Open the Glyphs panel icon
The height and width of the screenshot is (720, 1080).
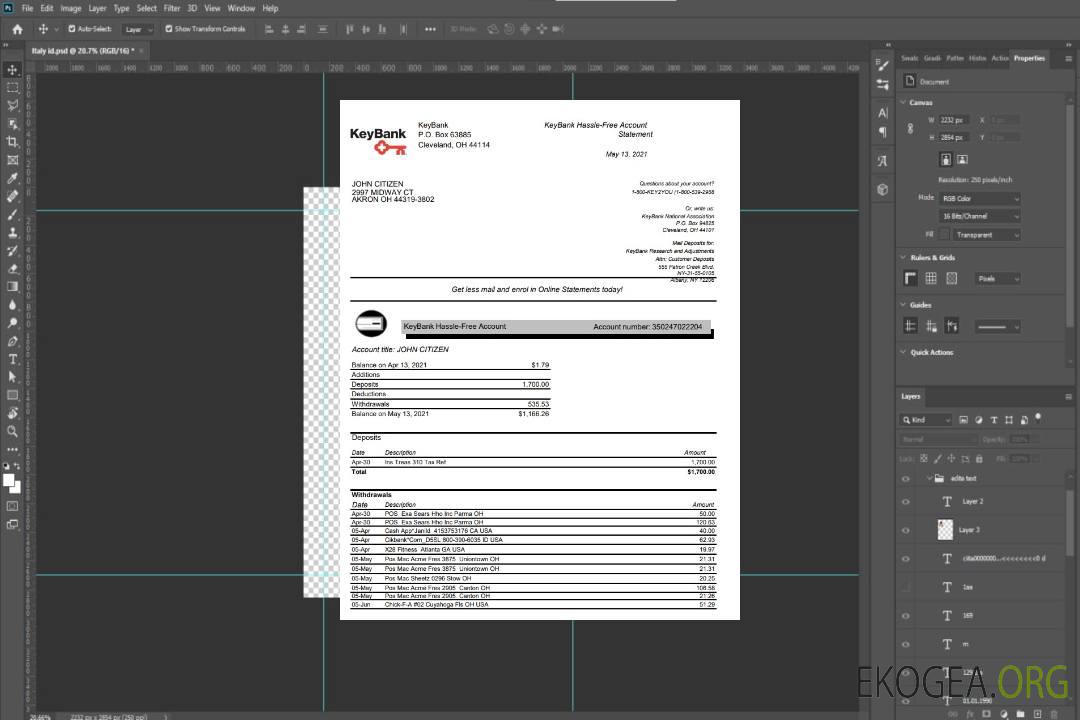(x=883, y=161)
